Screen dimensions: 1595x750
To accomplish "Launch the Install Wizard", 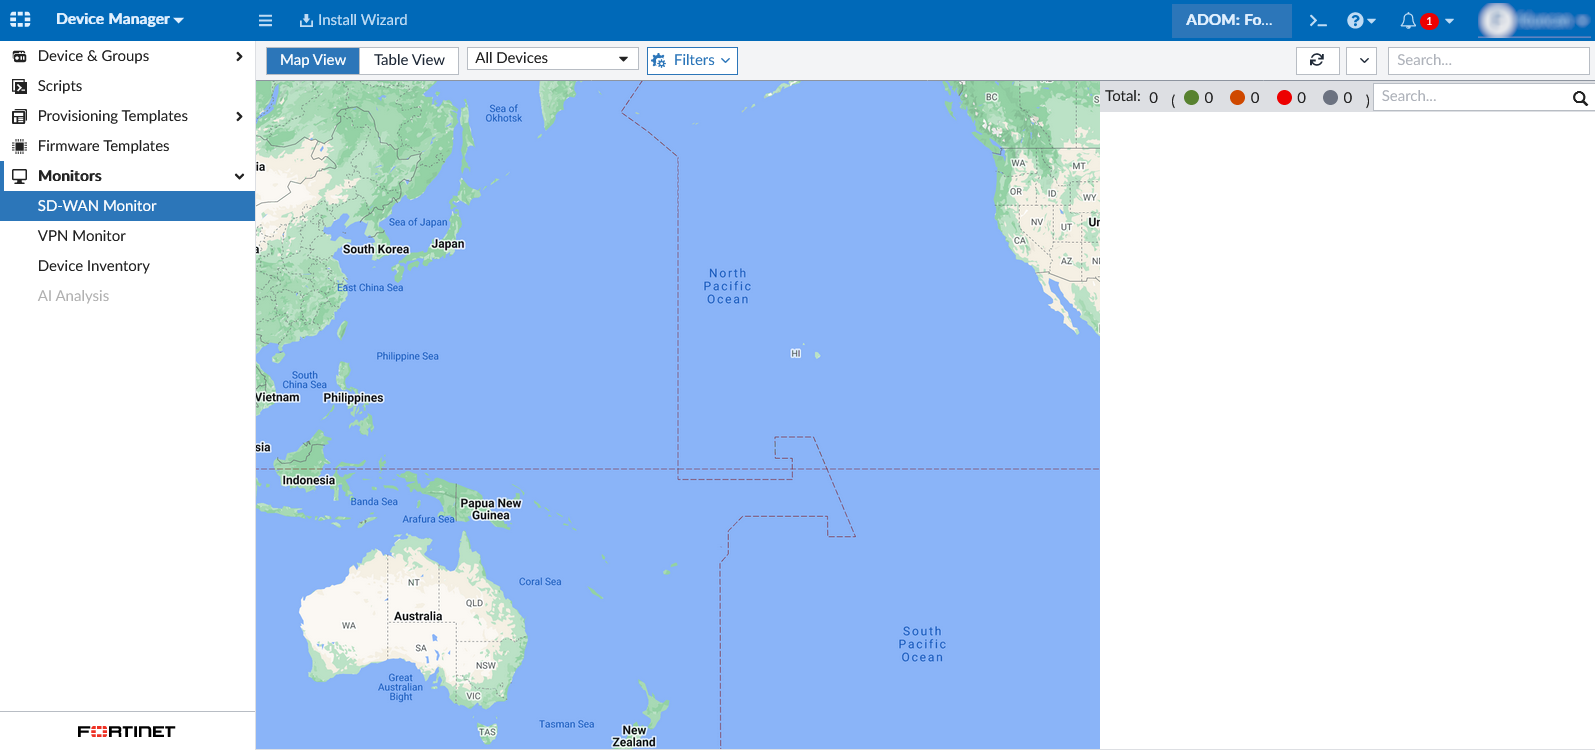I will pos(353,20).
